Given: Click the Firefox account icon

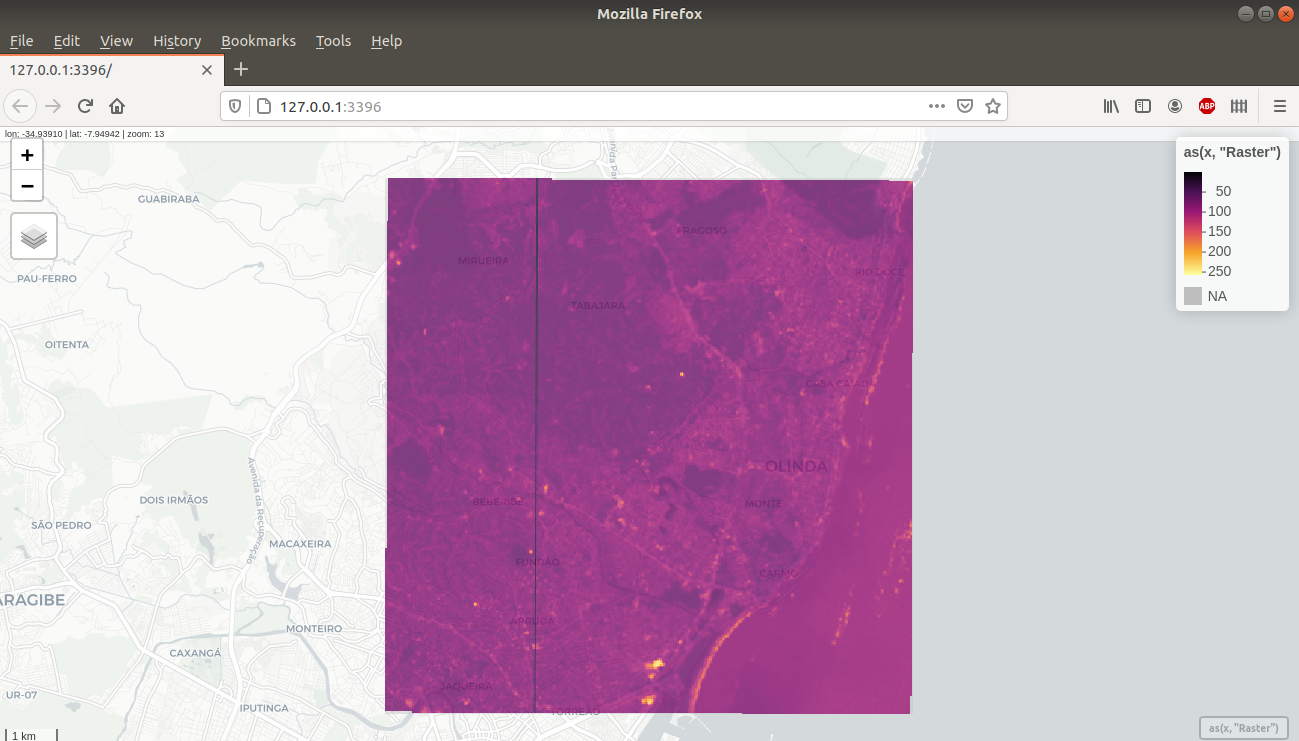Looking at the screenshot, I should [x=1175, y=105].
